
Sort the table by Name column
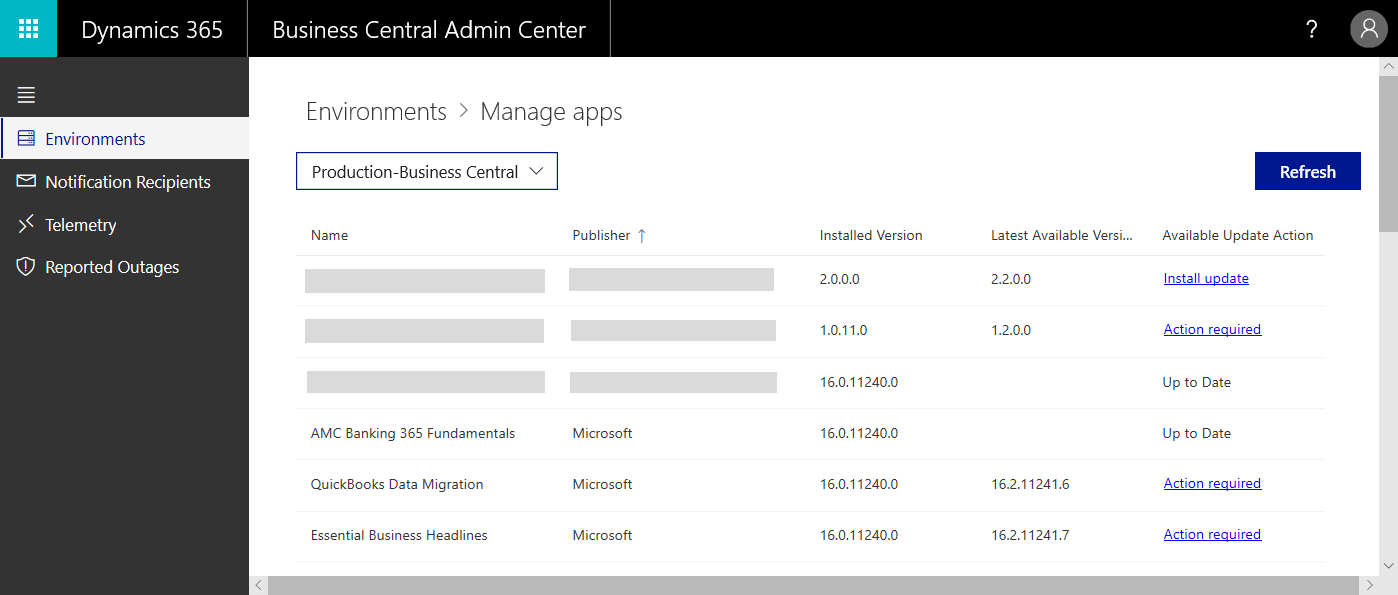pos(329,235)
